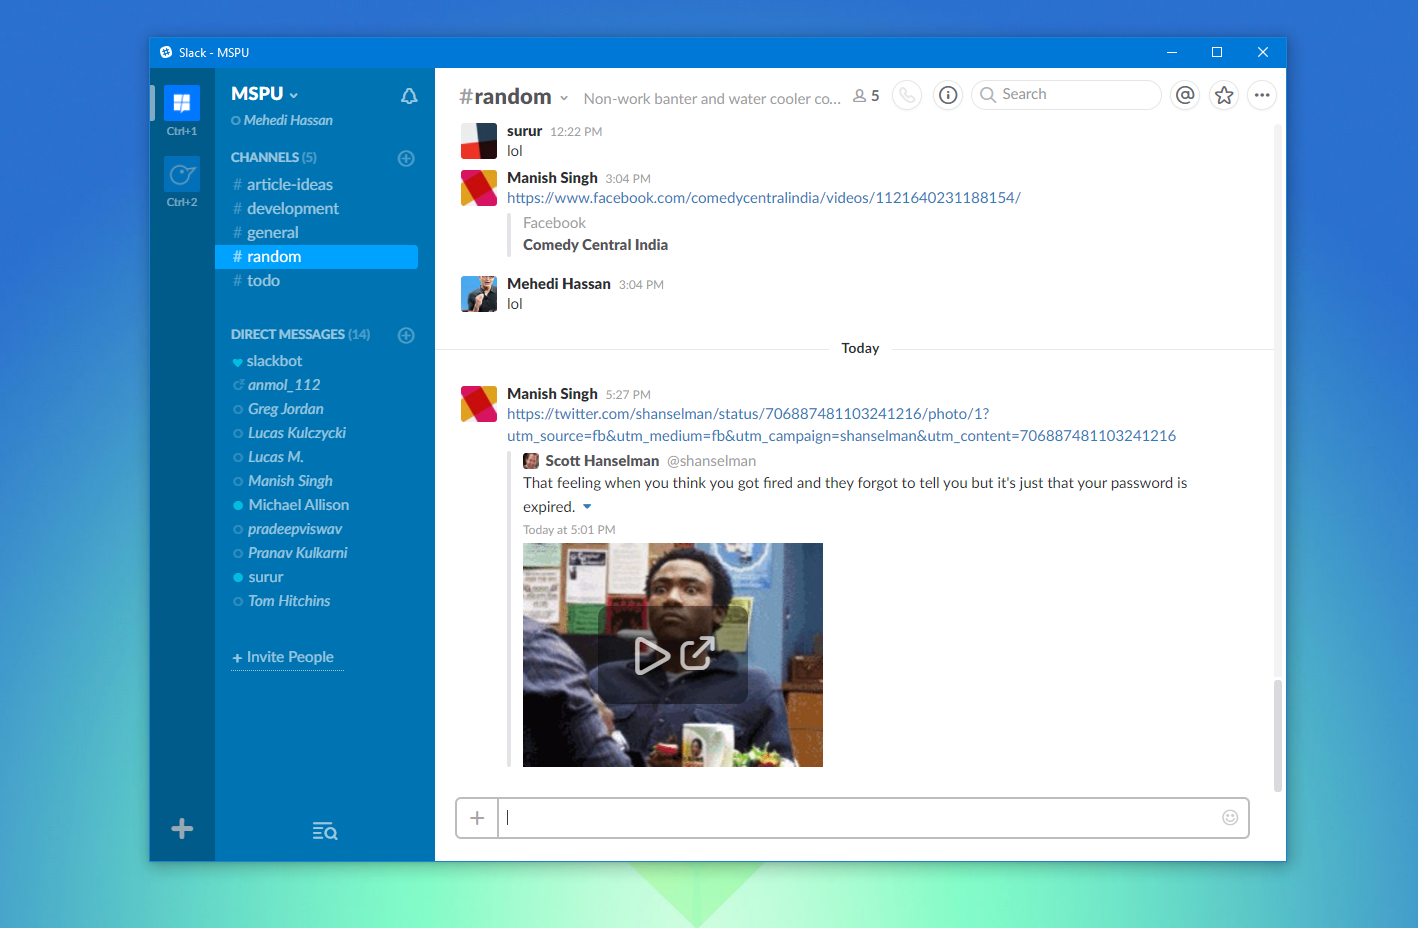
Task: Click Mehedi Hassan status under MSPU
Action: (282, 121)
